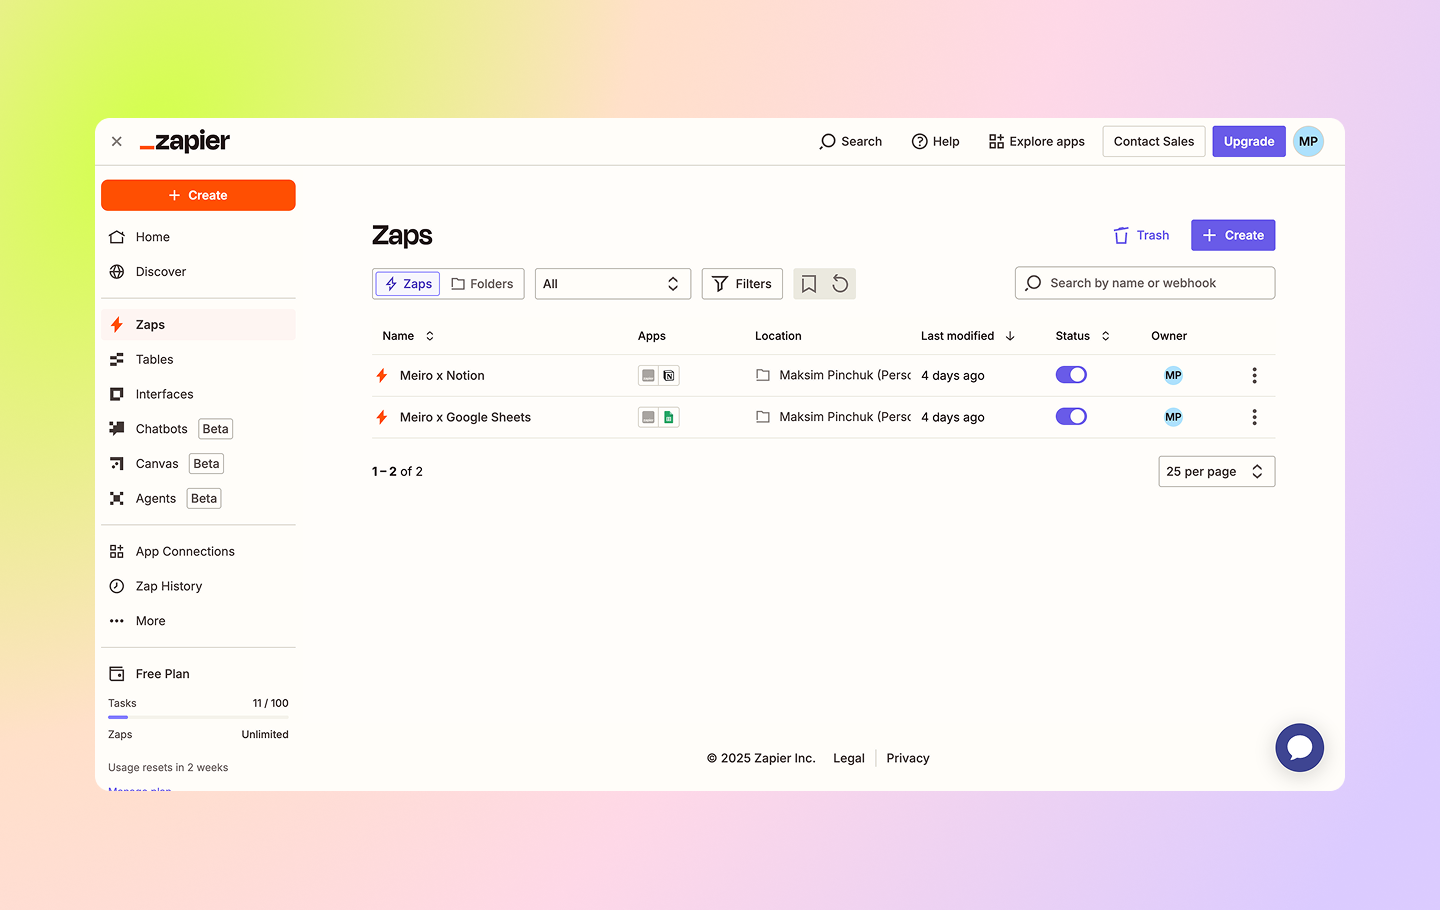
Task: Open Canvas in the sidebar
Action: pos(198,464)
